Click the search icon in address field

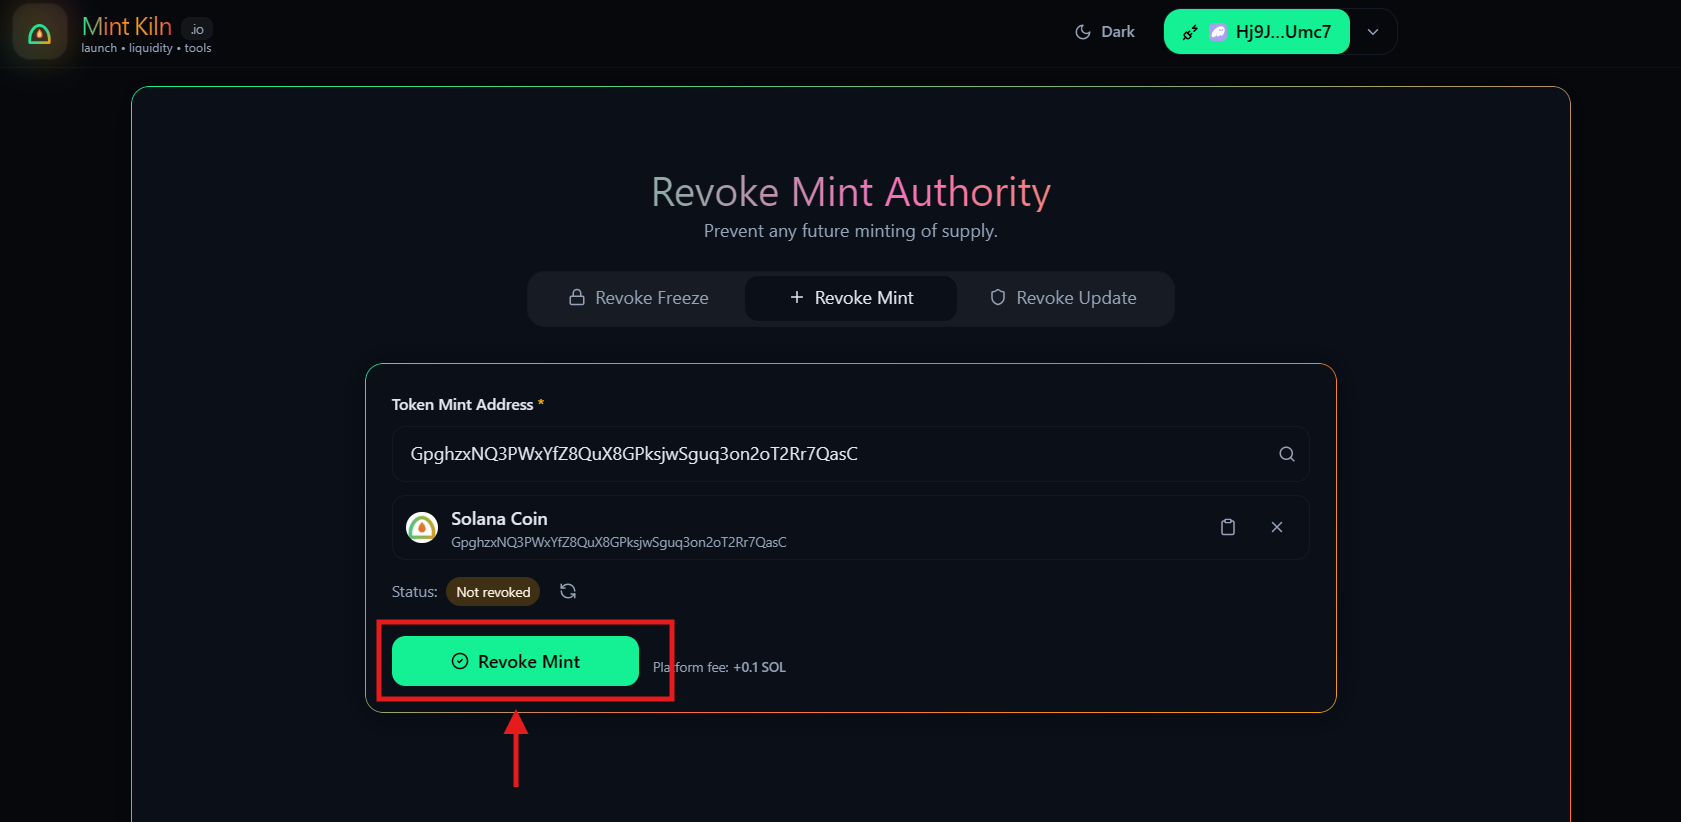1287,454
